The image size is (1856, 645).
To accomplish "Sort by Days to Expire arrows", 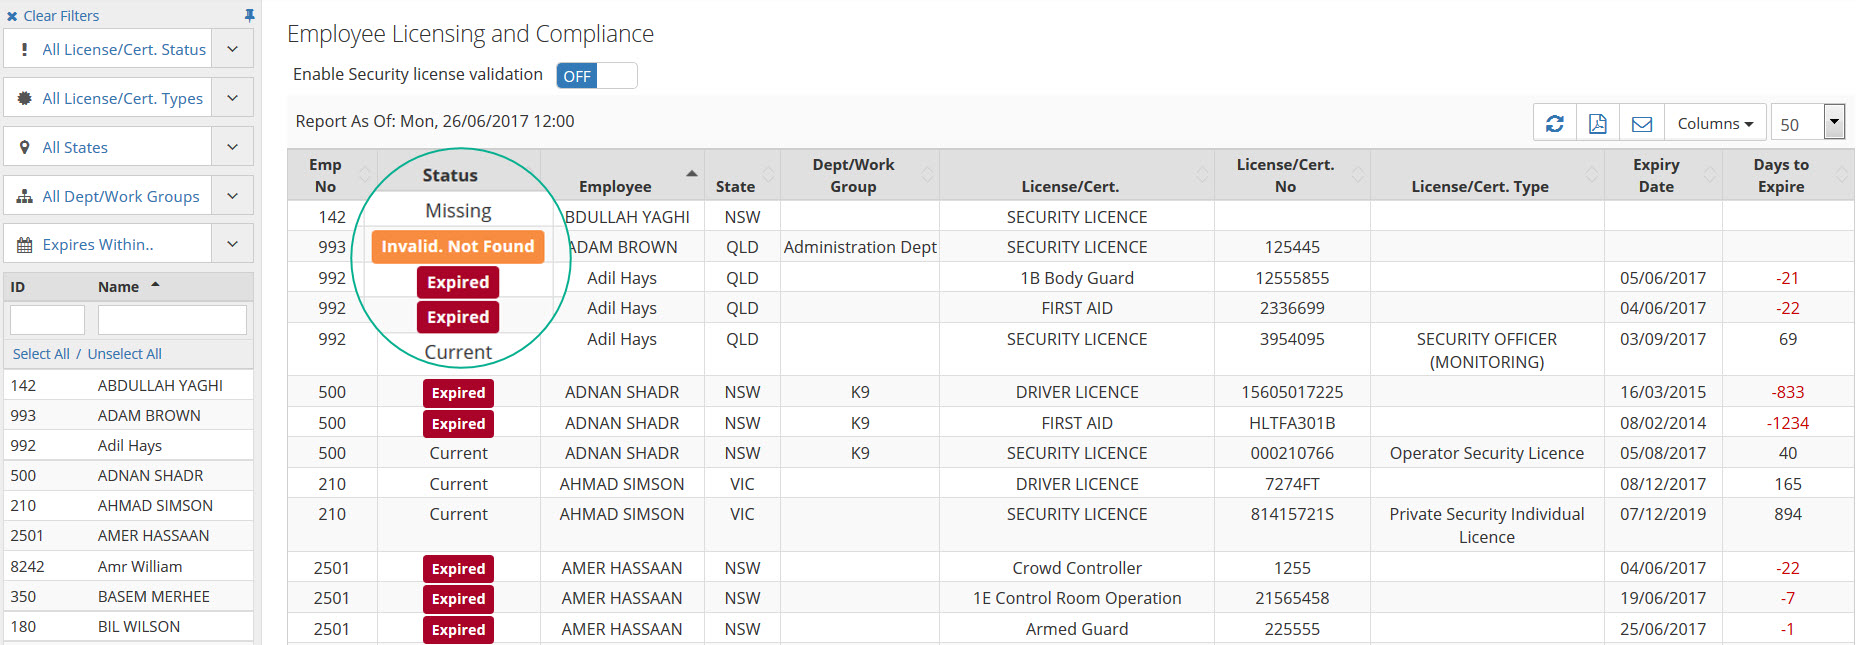I will point(1842,175).
